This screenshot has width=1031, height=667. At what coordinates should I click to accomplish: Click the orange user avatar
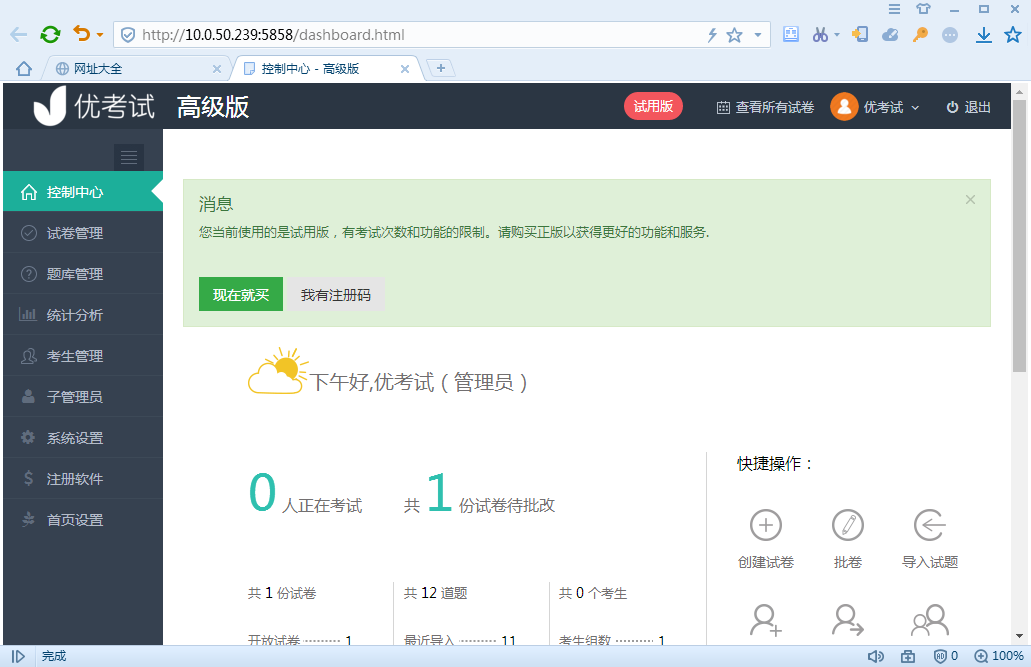(x=844, y=107)
